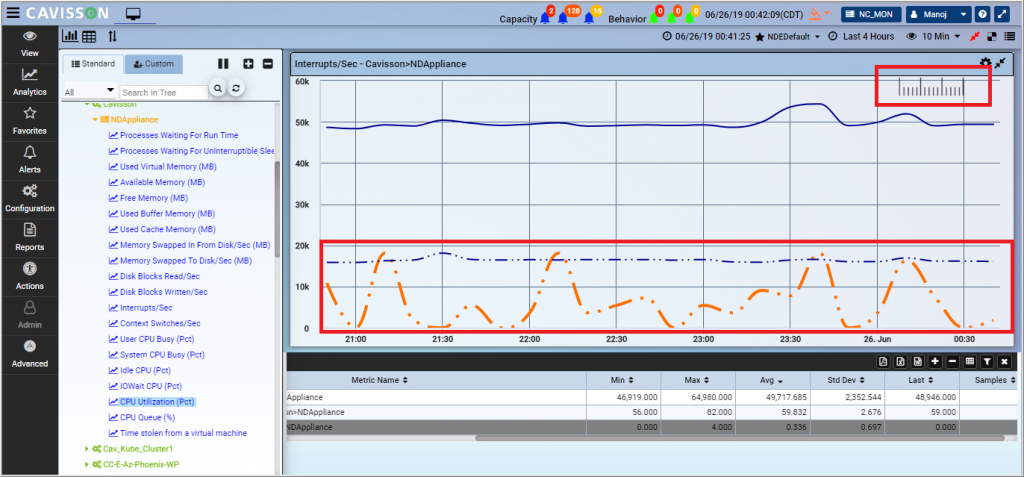Refresh the metric tree
The height and width of the screenshot is (477, 1024).
236,88
